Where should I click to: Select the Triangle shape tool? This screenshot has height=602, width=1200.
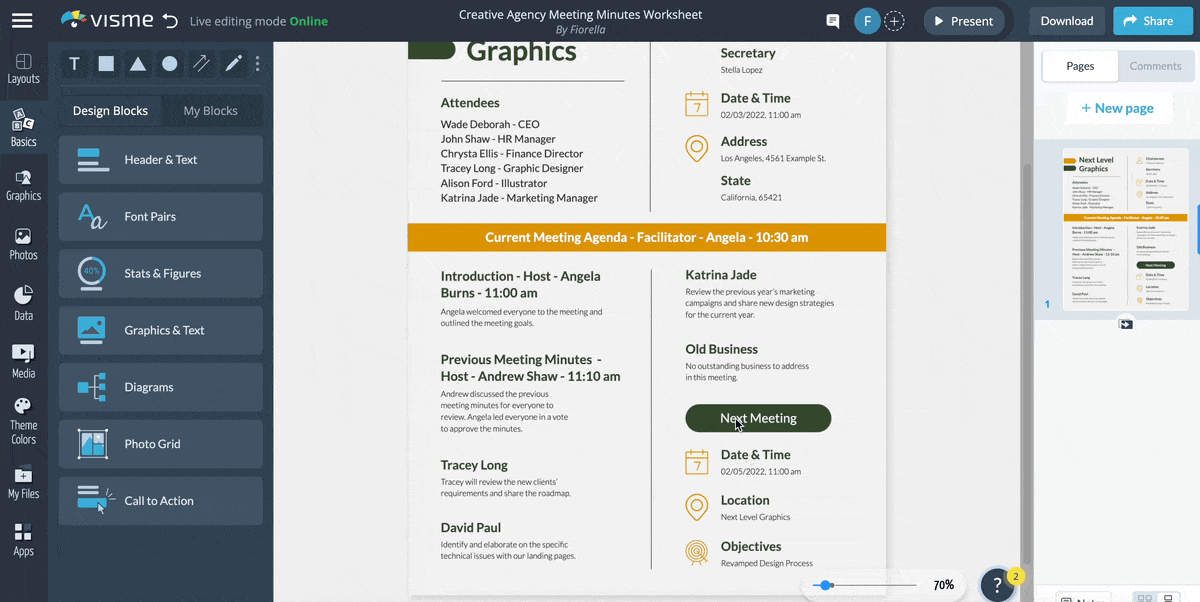pyautogui.click(x=138, y=63)
